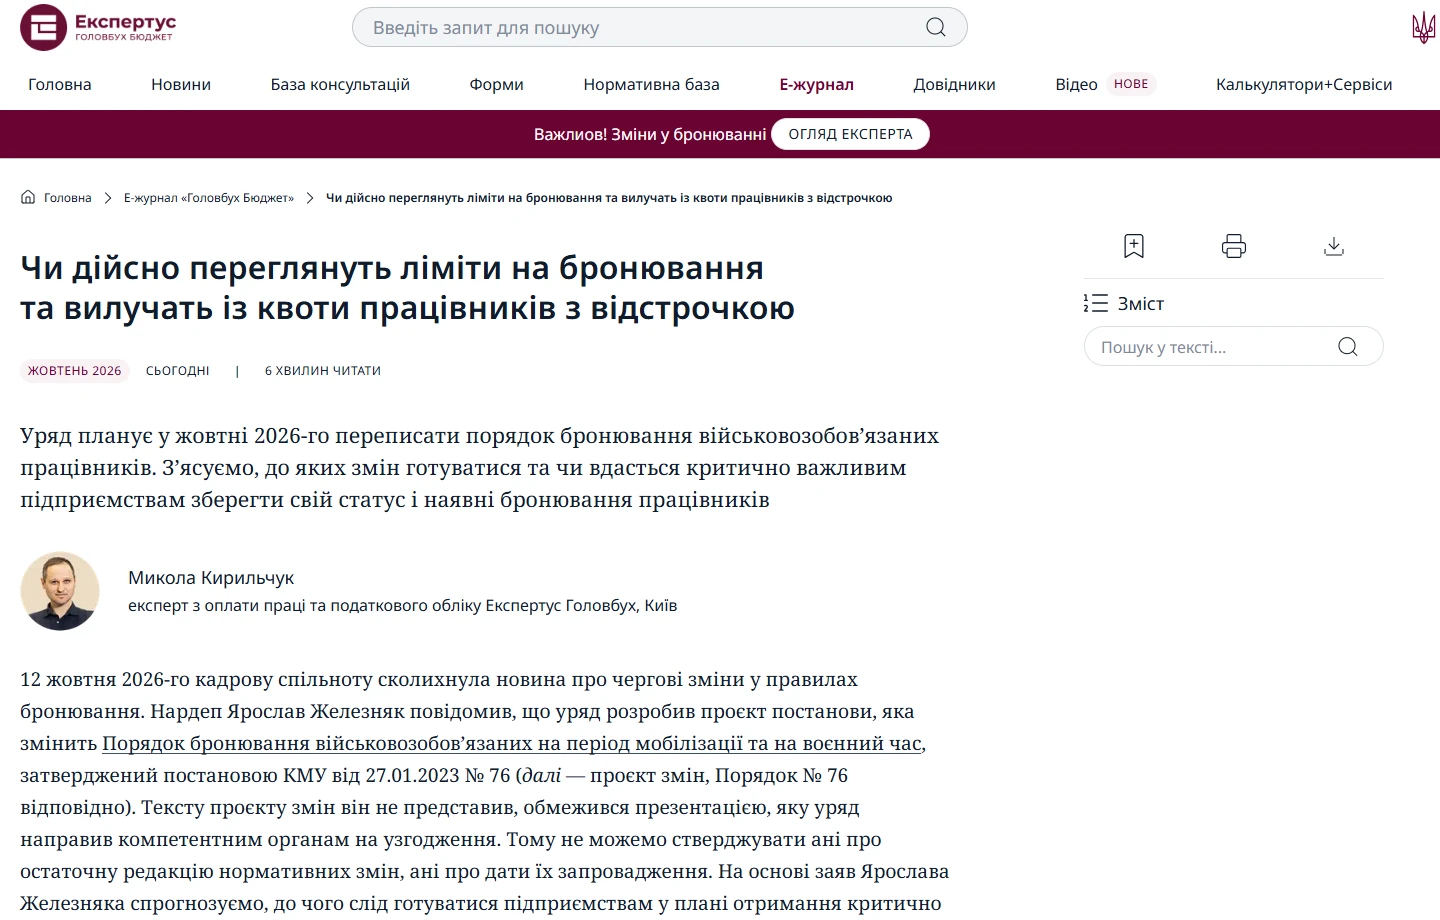Open the Новини section
The image size is (1440, 920).
[x=181, y=84]
